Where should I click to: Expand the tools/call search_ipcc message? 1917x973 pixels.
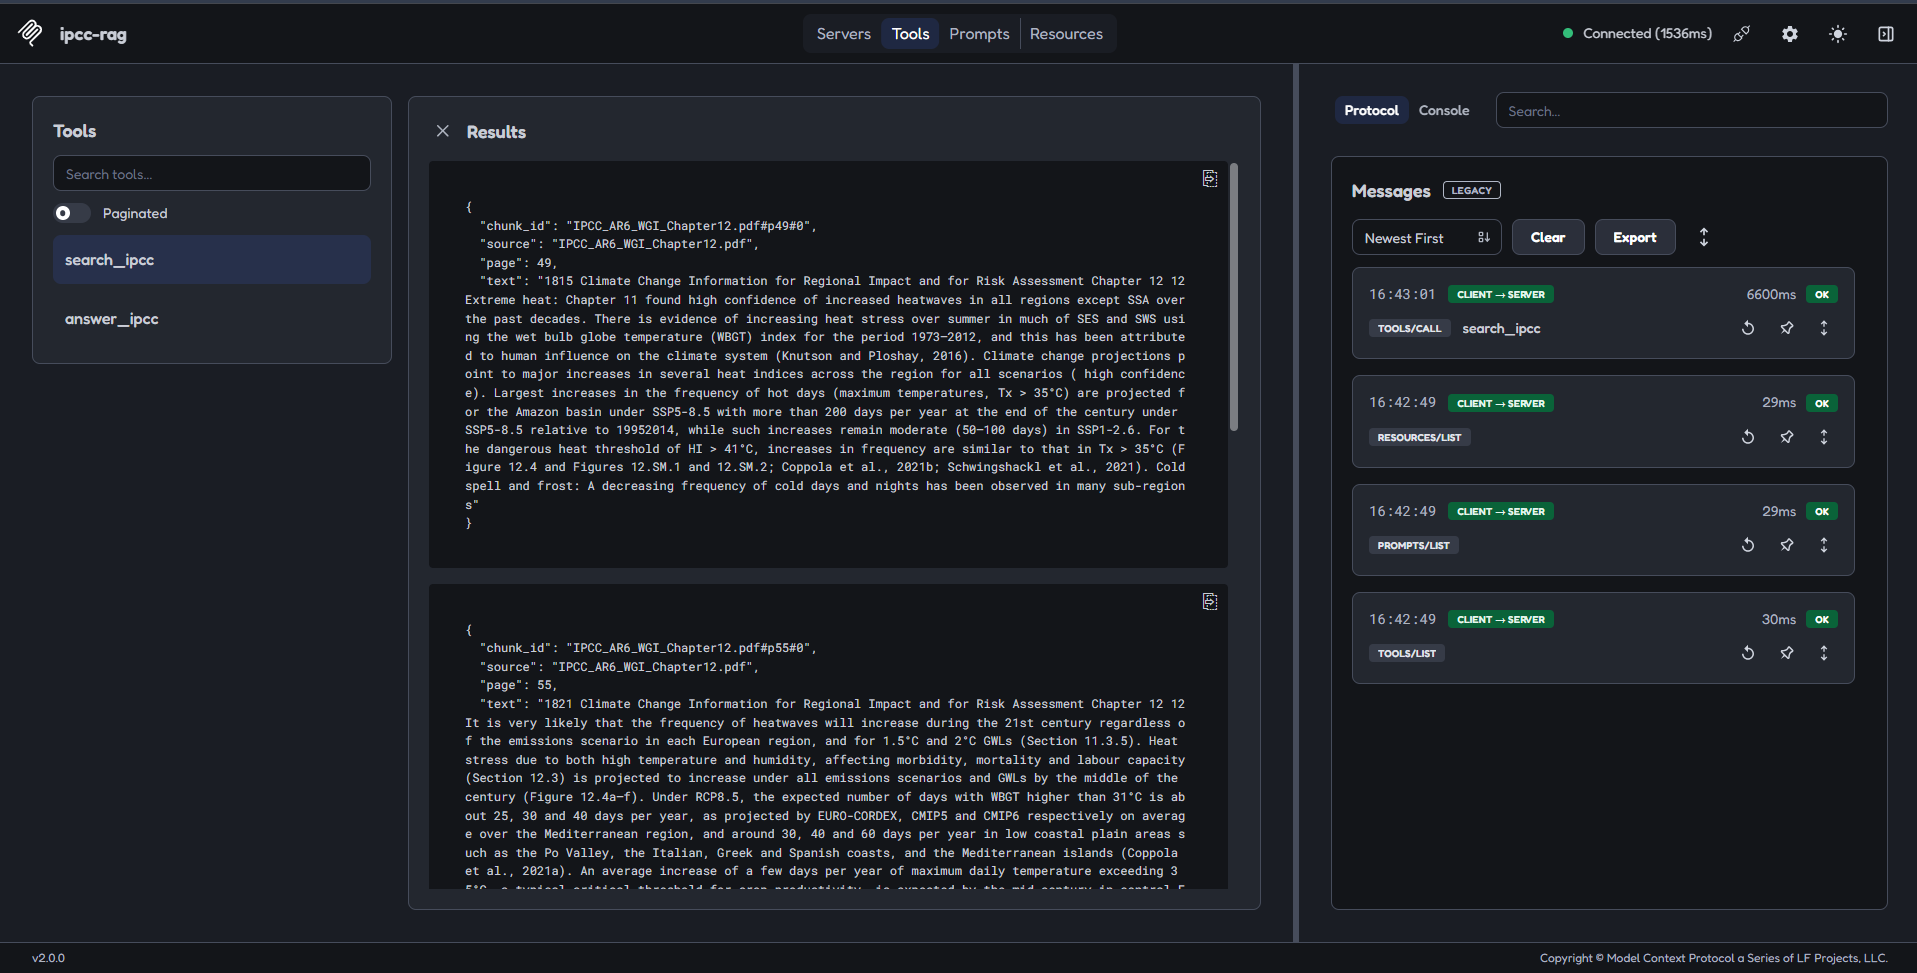point(1824,328)
